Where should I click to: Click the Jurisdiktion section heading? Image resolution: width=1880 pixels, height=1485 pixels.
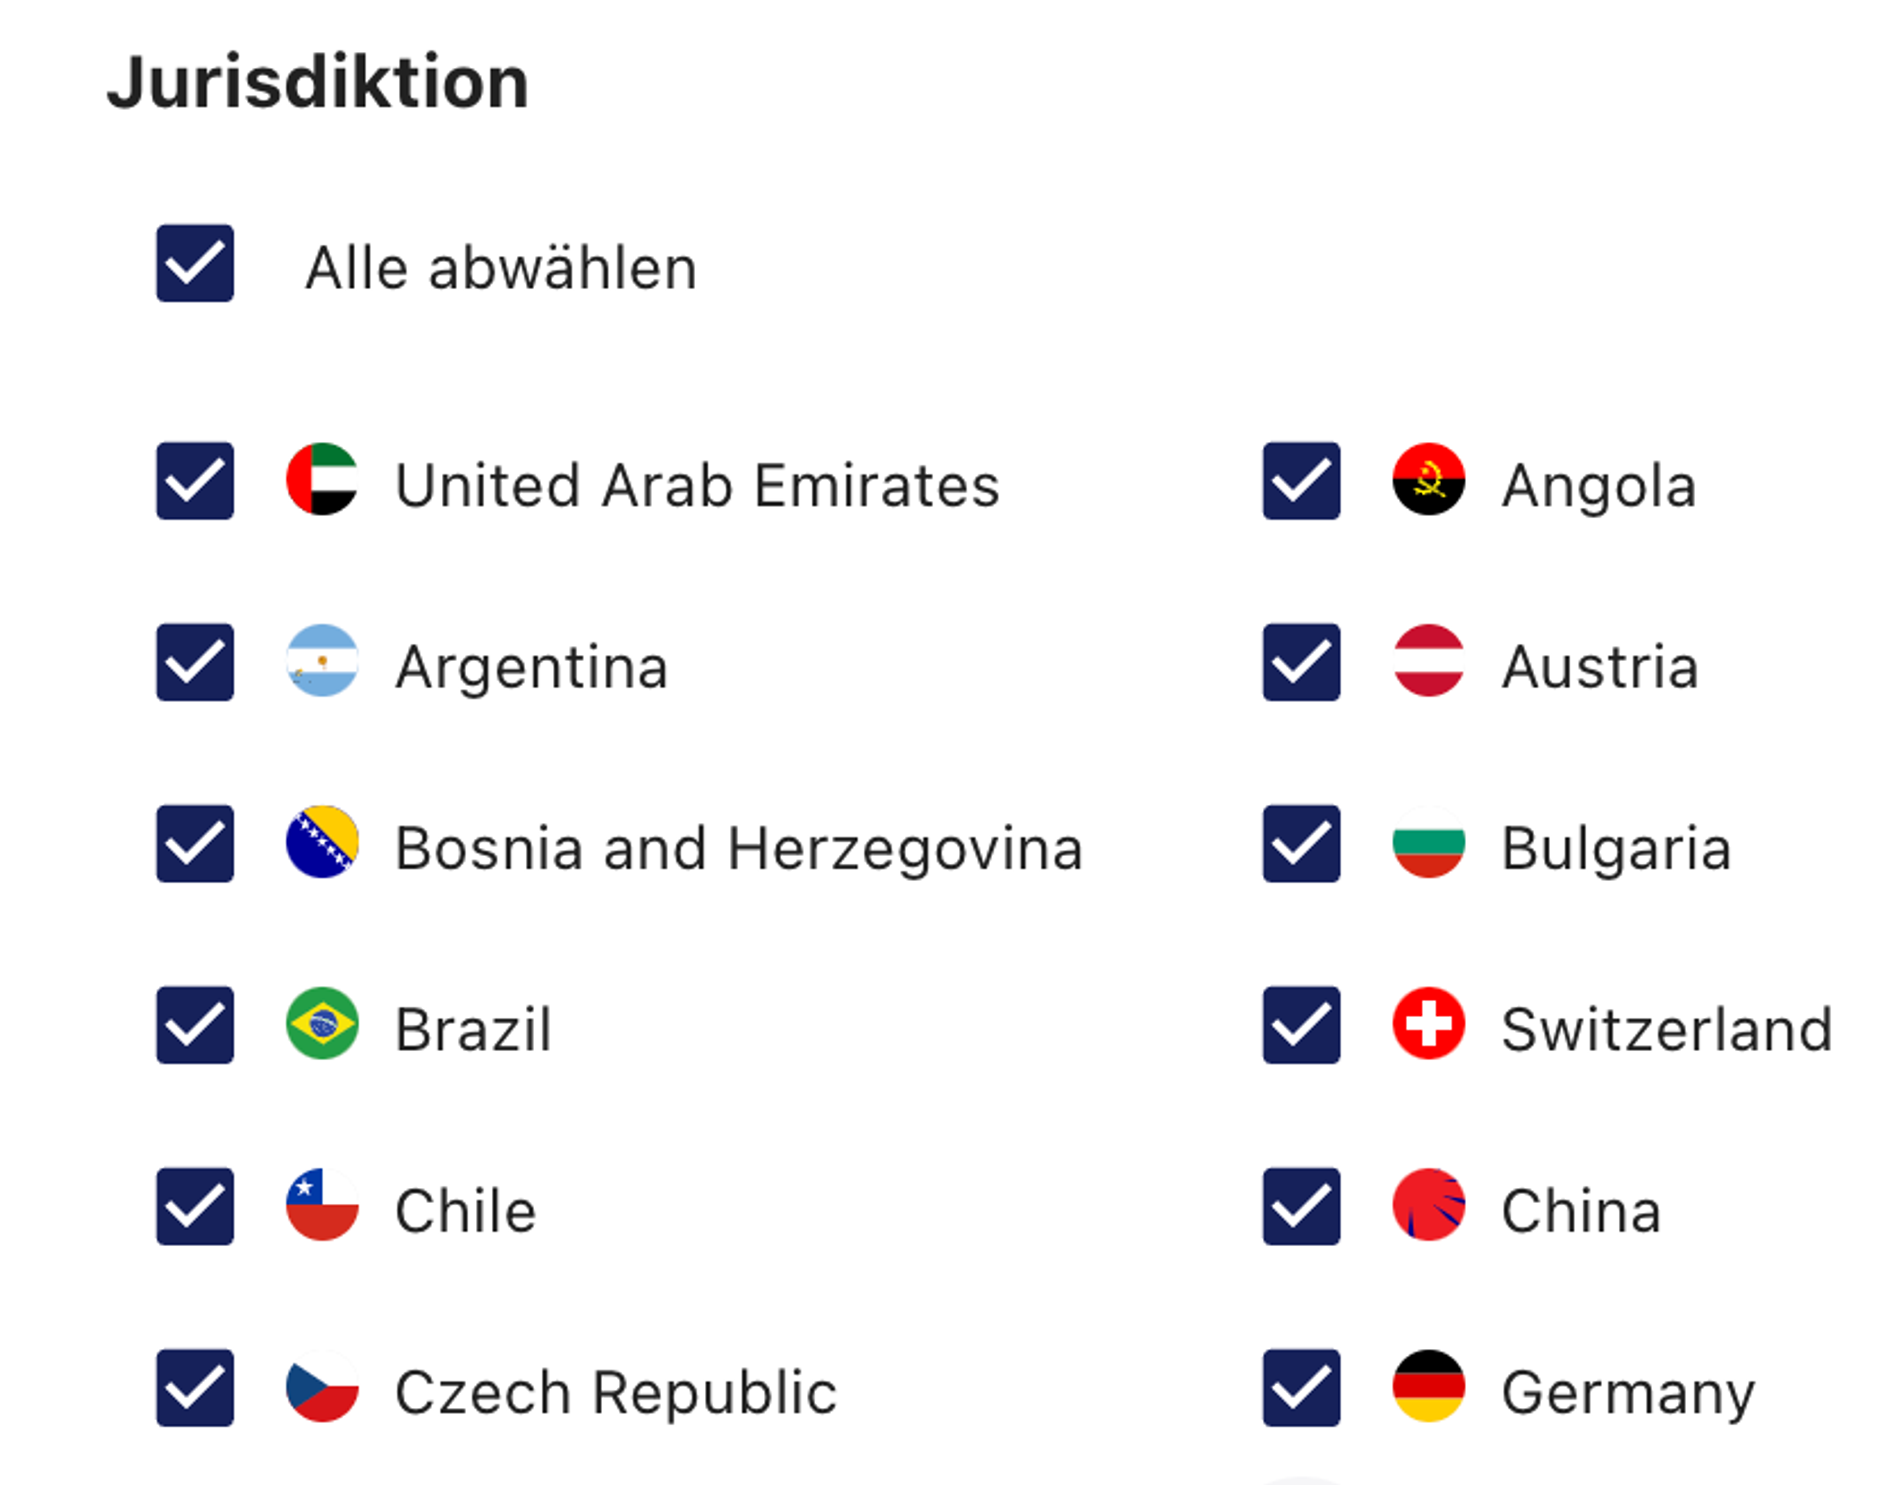coord(318,82)
